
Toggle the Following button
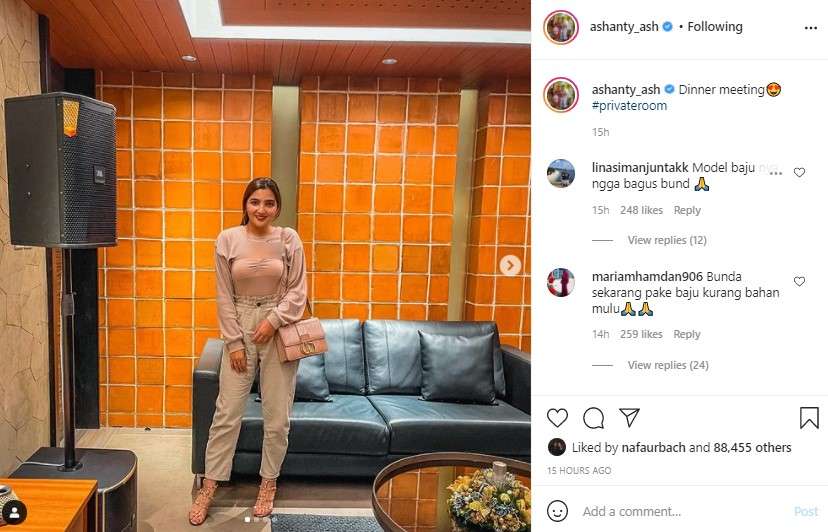[x=714, y=26]
